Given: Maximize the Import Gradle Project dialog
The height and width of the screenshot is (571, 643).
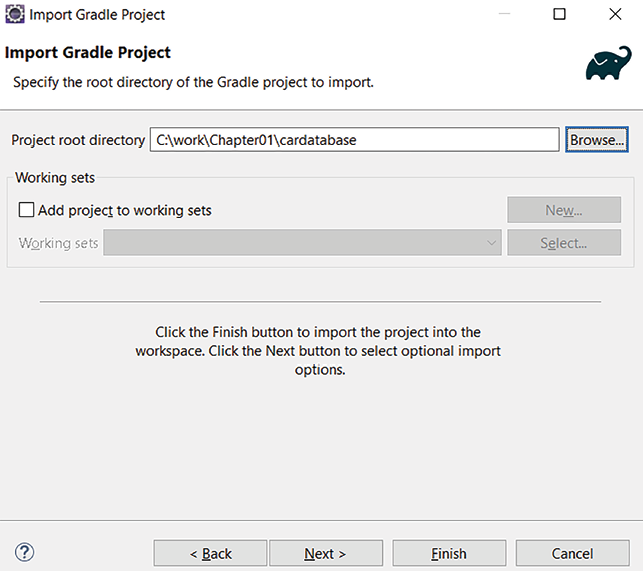Looking at the screenshot, I should (559, 15).
